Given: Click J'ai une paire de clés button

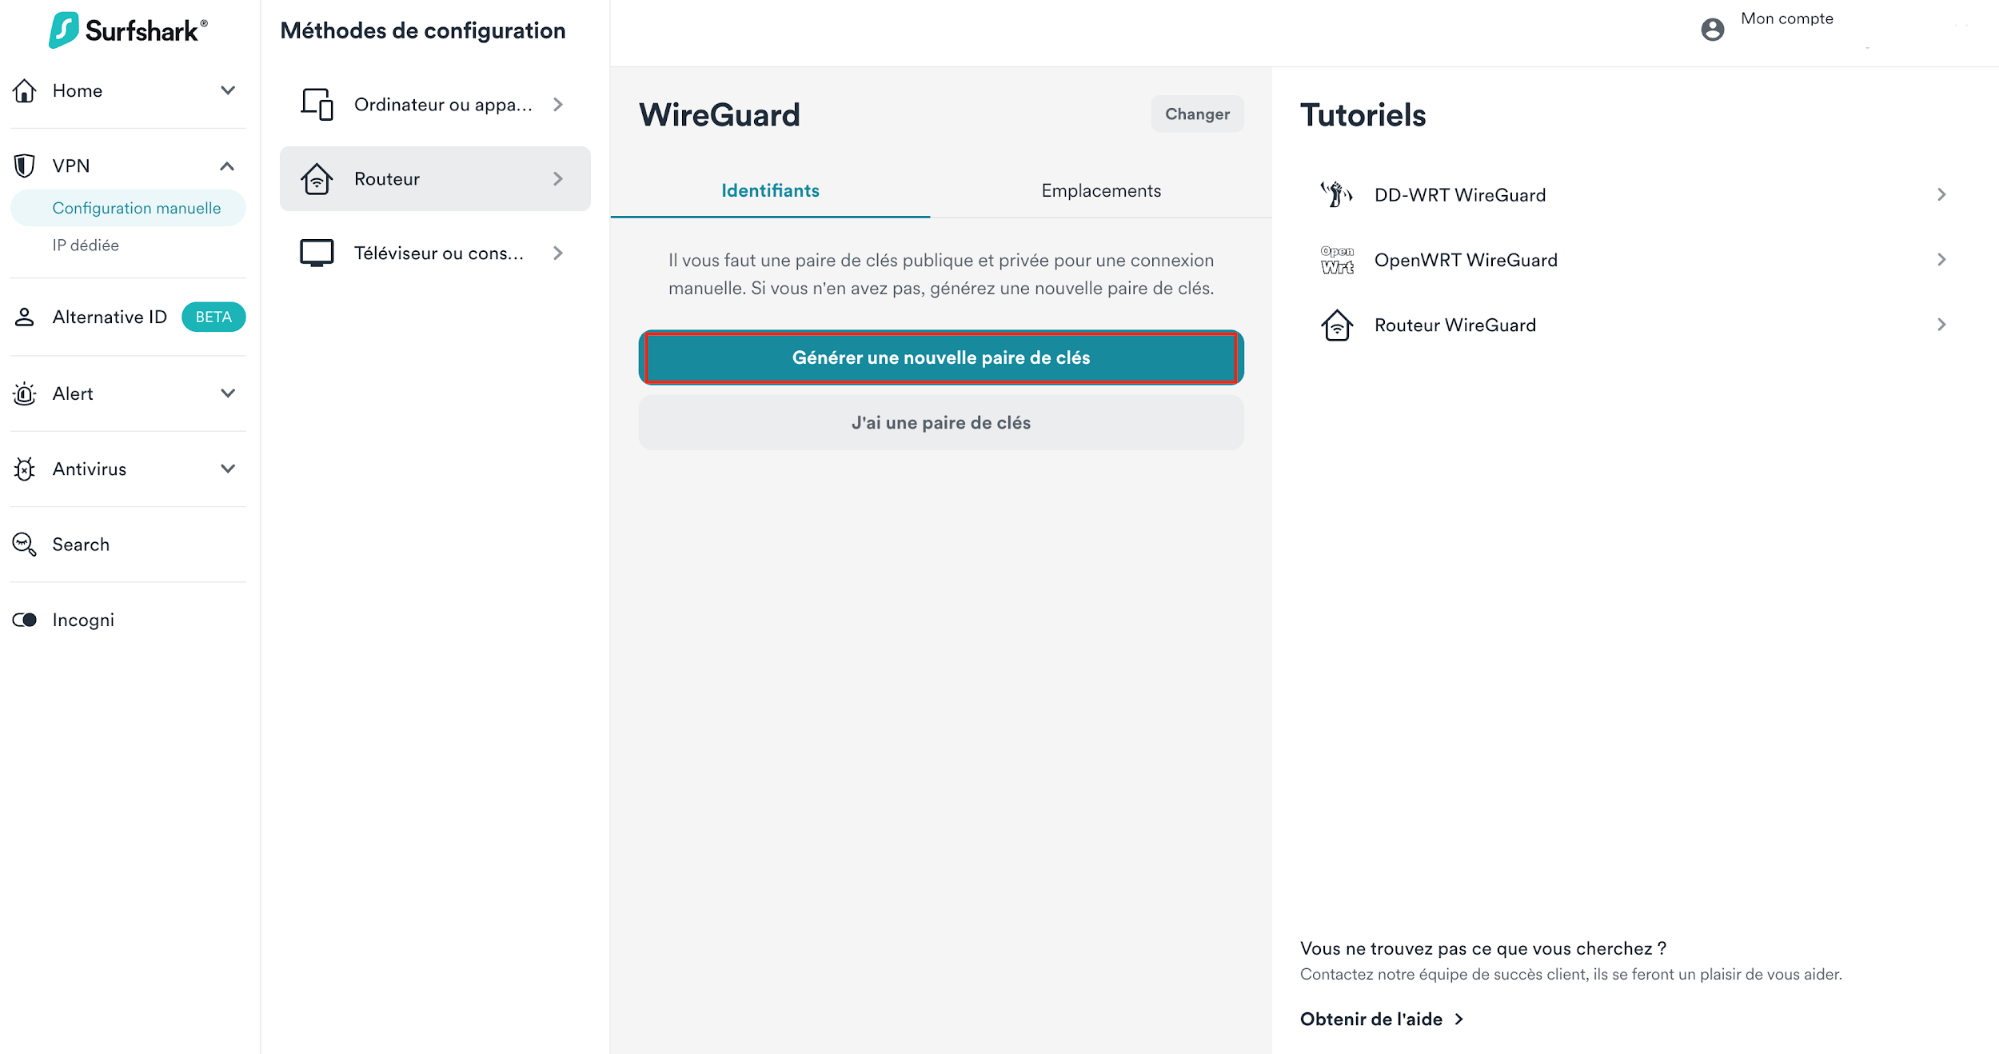Looking at the screenshot, I should click(941, 422).
